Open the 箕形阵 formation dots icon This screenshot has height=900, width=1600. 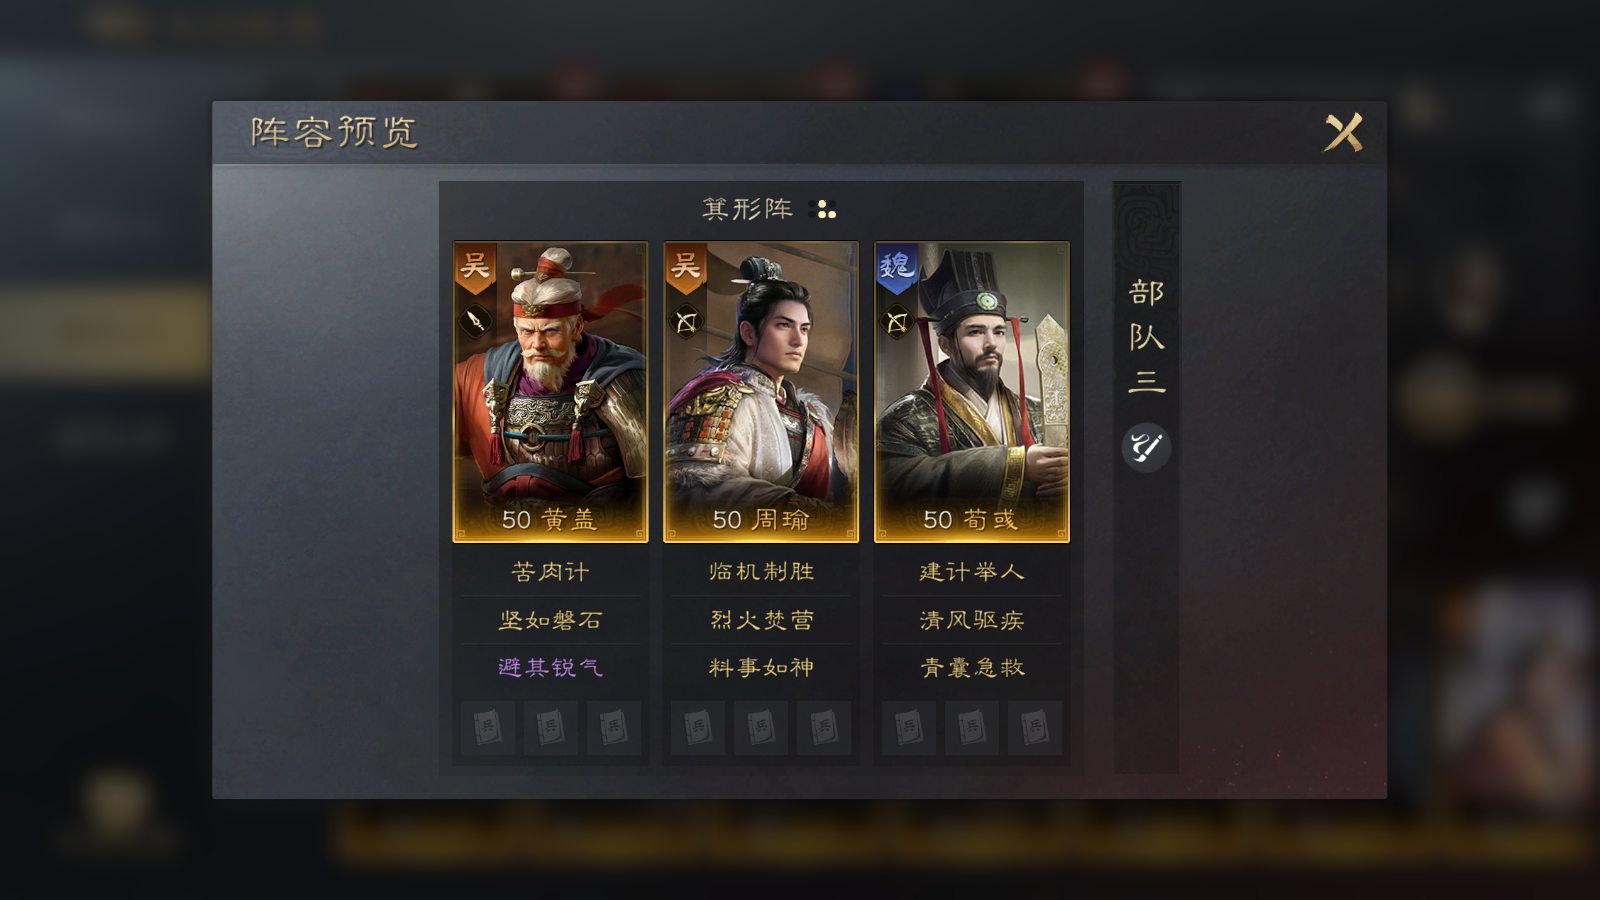pyautogui.click(x=825, y=209)
